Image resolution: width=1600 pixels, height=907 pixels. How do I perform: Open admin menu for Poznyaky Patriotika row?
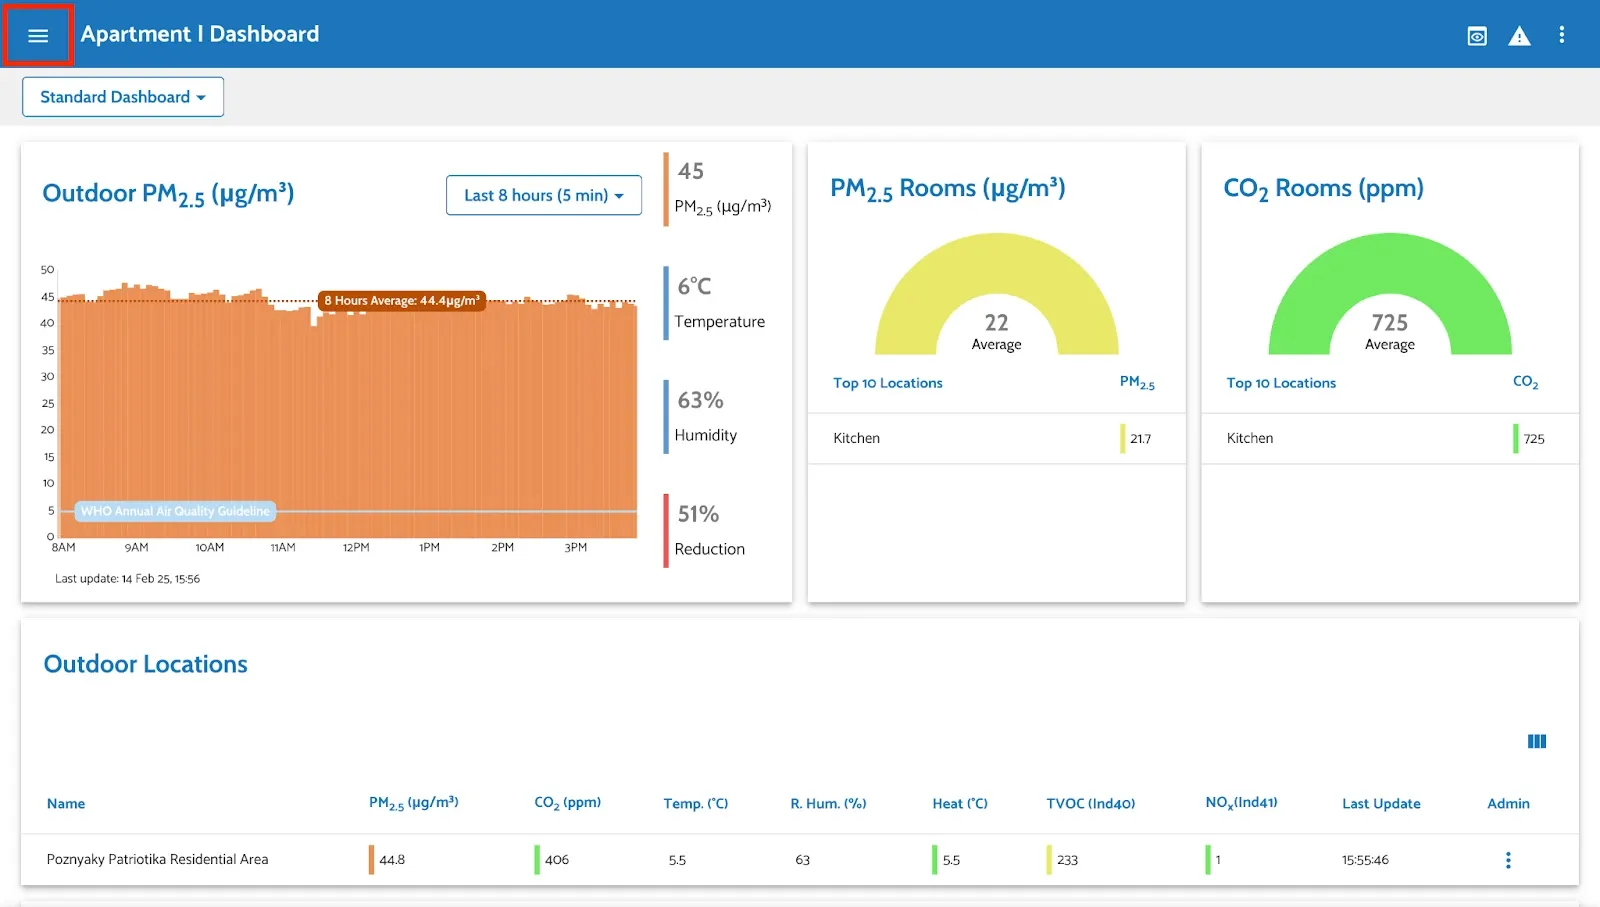[x=1507, y=860]
